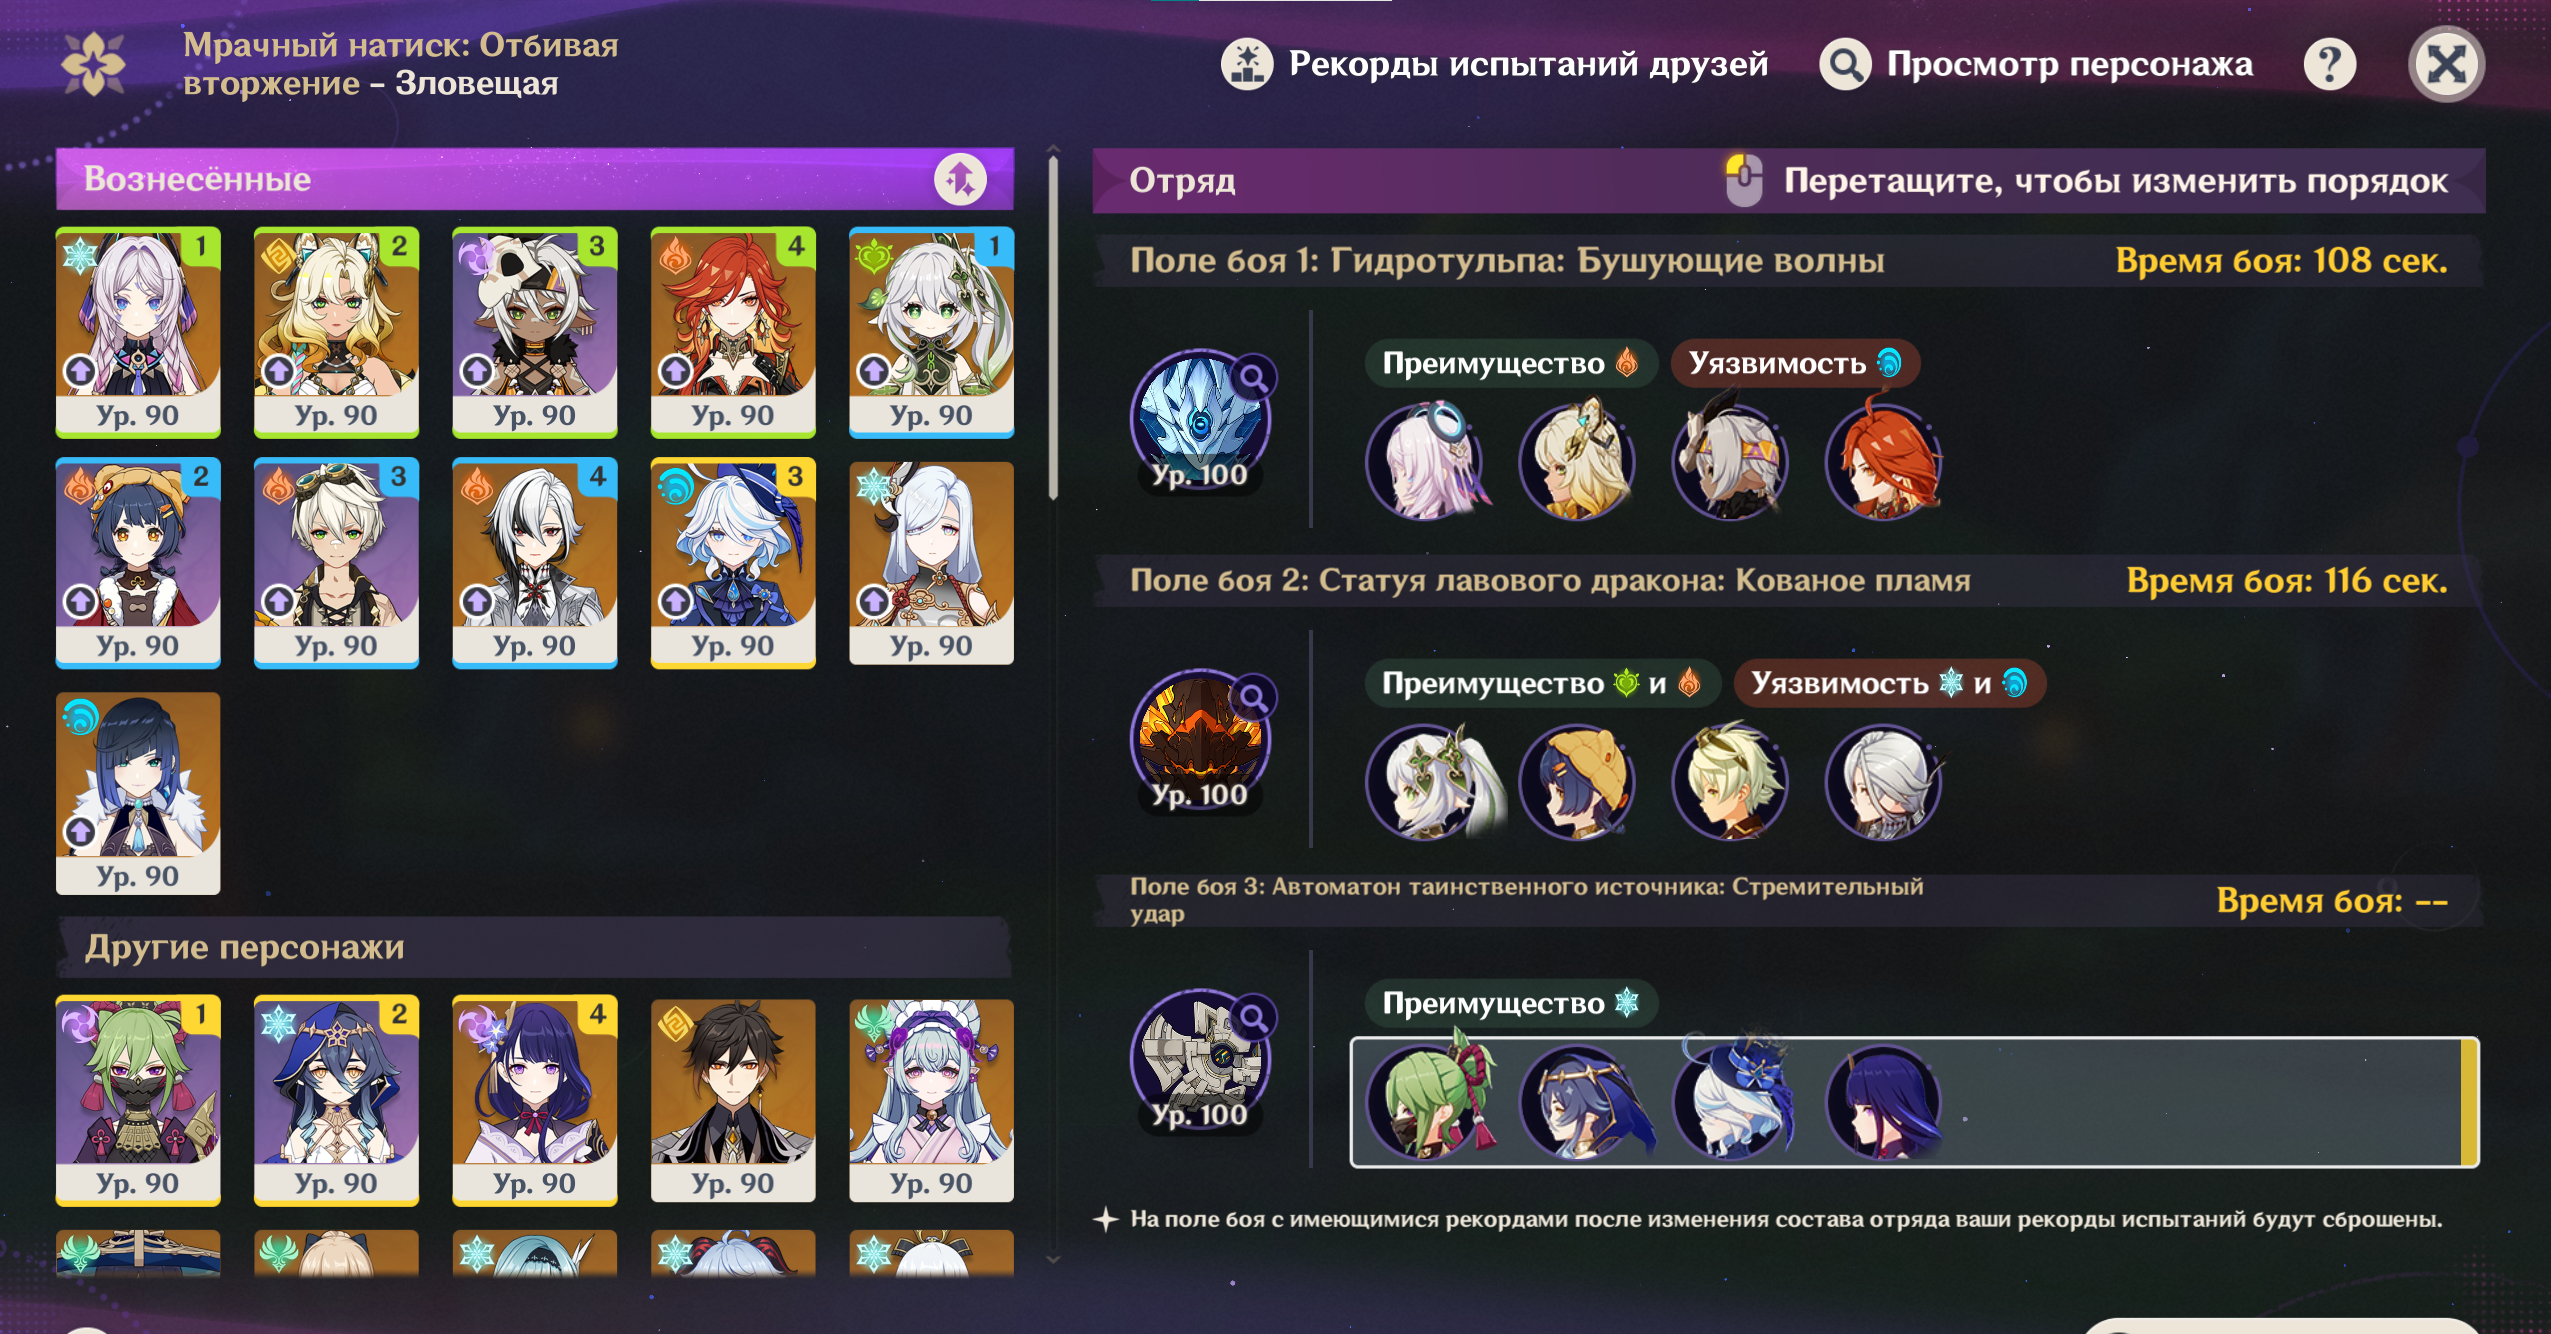Screen dimensions: 2551x1334
Task: Click the 'Рекорды испытаний друзей' text button
Action: point(1528,64)
